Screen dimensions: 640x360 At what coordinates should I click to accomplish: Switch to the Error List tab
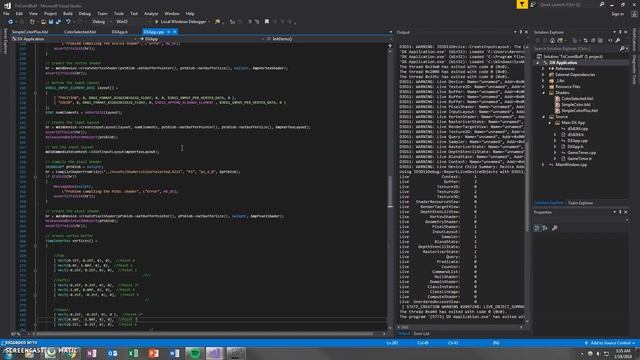click(x=421, y=333)
